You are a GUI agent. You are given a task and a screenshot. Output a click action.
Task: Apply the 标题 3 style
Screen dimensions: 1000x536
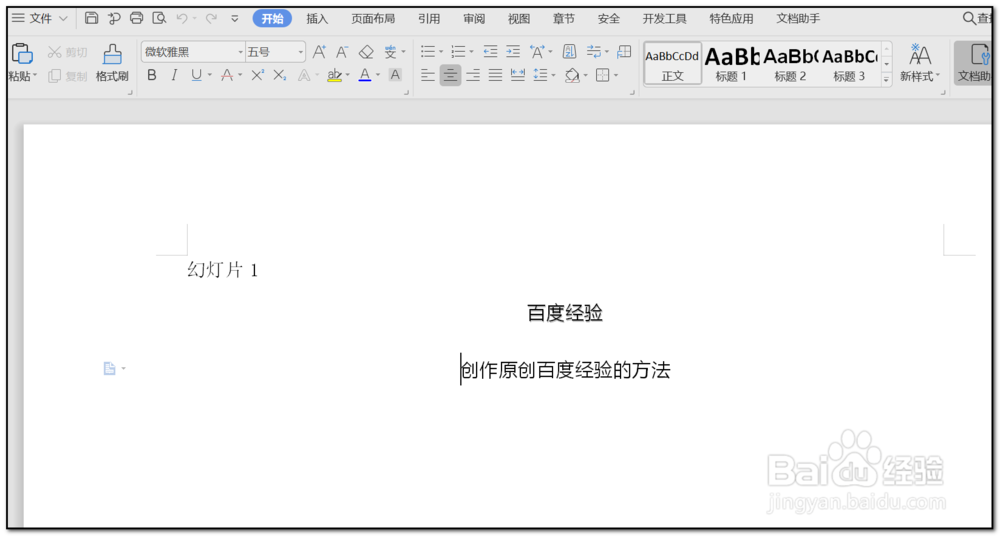(849, 64)
